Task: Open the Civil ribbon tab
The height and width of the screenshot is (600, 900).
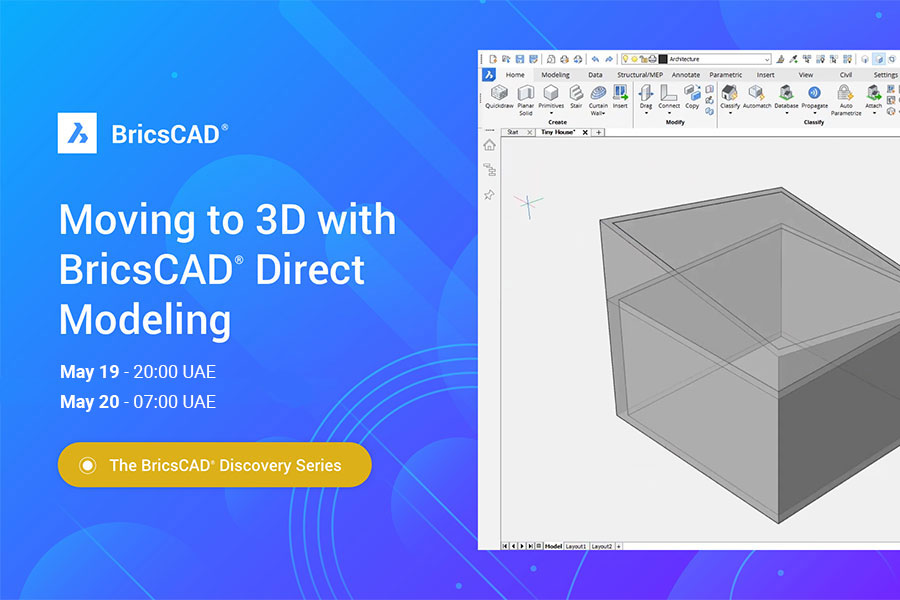Action: click(x=845, y=75)
